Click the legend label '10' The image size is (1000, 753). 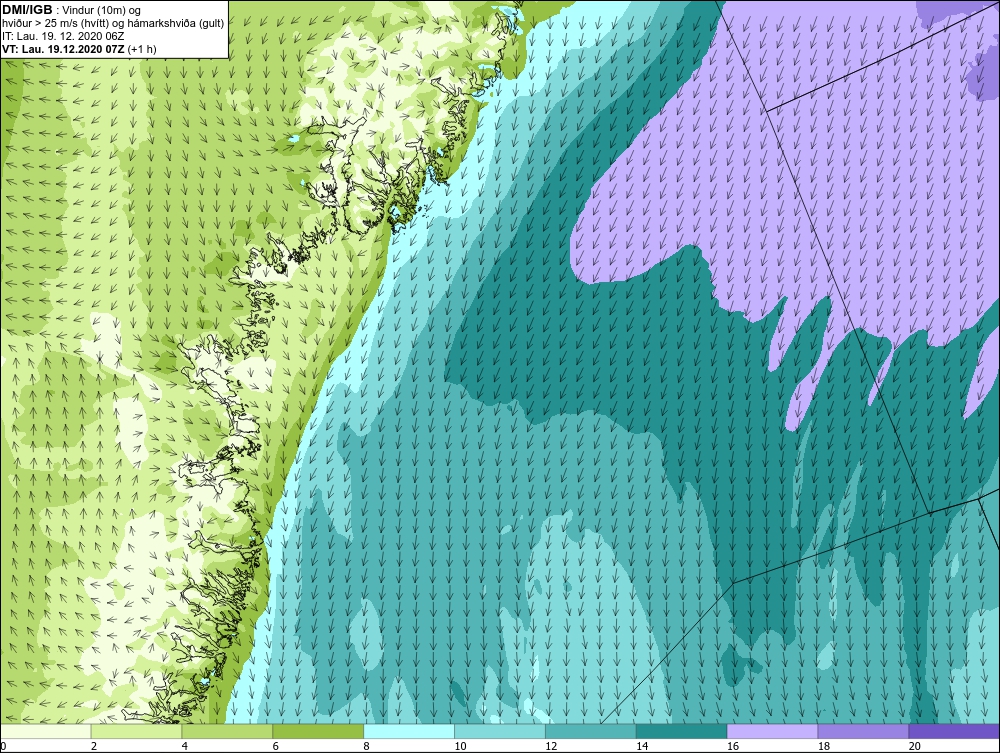460,746
